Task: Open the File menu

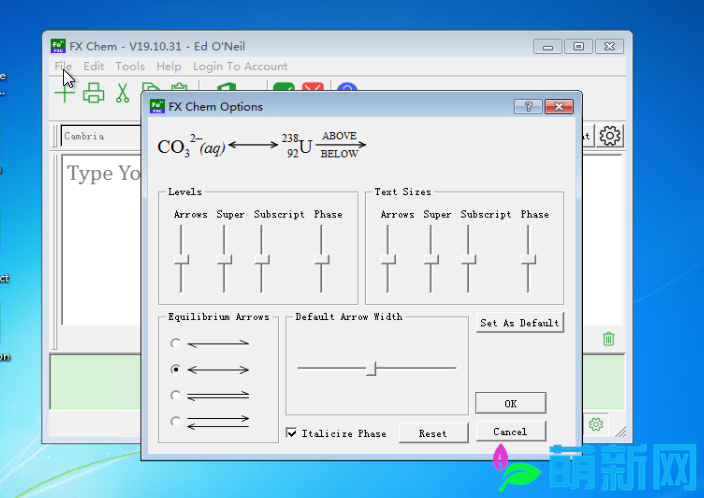Action: (x=63, y=66)
